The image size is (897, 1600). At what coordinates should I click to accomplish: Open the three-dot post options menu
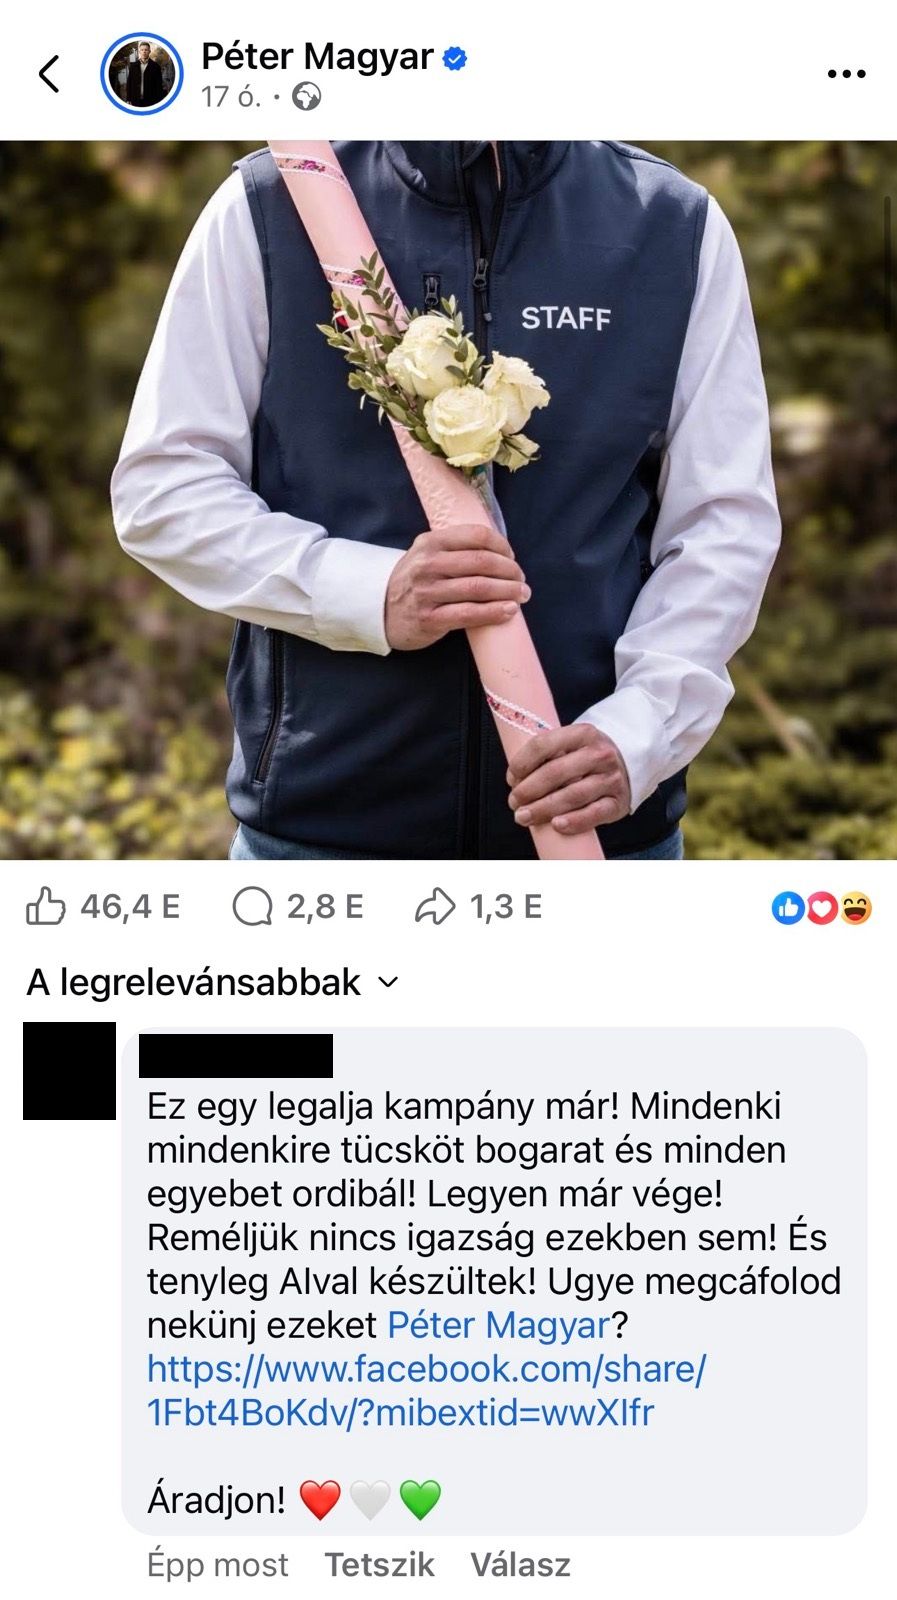pos(846,74)
